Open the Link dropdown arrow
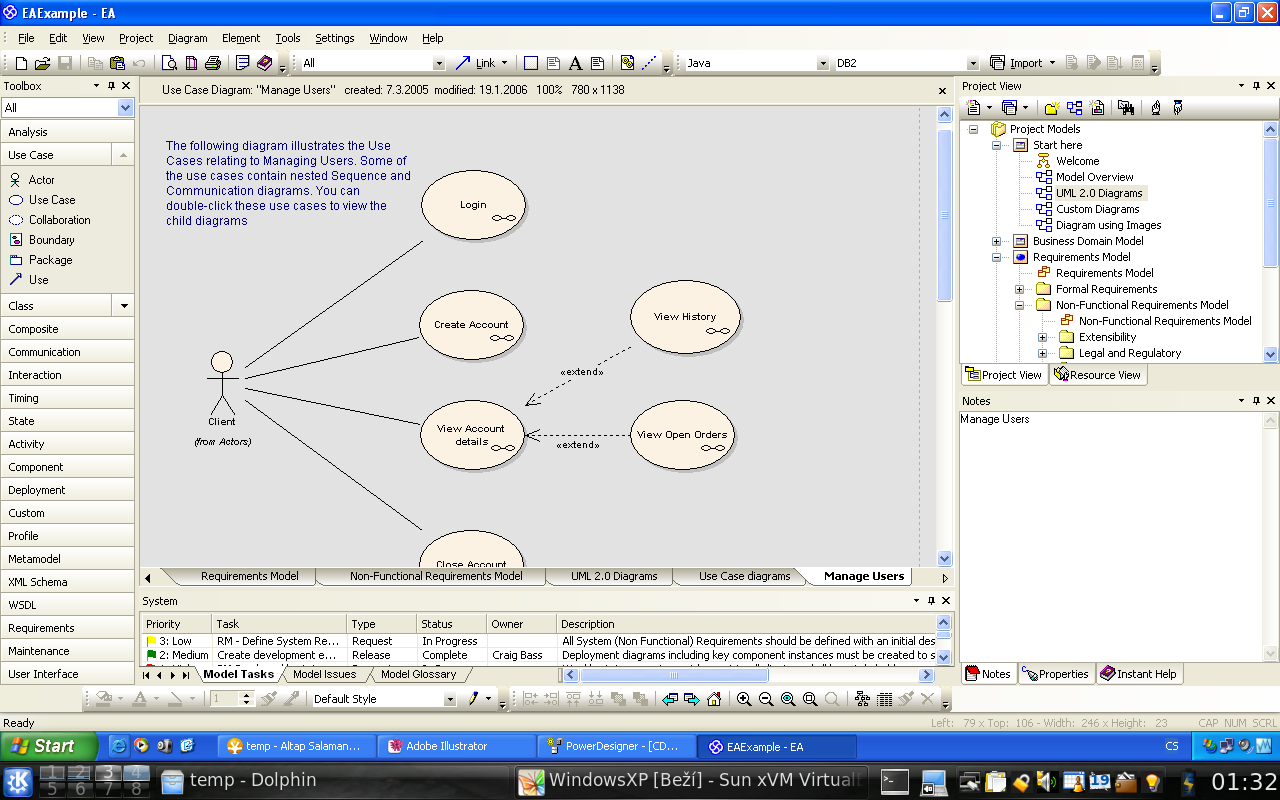 (x=504, y=63)
